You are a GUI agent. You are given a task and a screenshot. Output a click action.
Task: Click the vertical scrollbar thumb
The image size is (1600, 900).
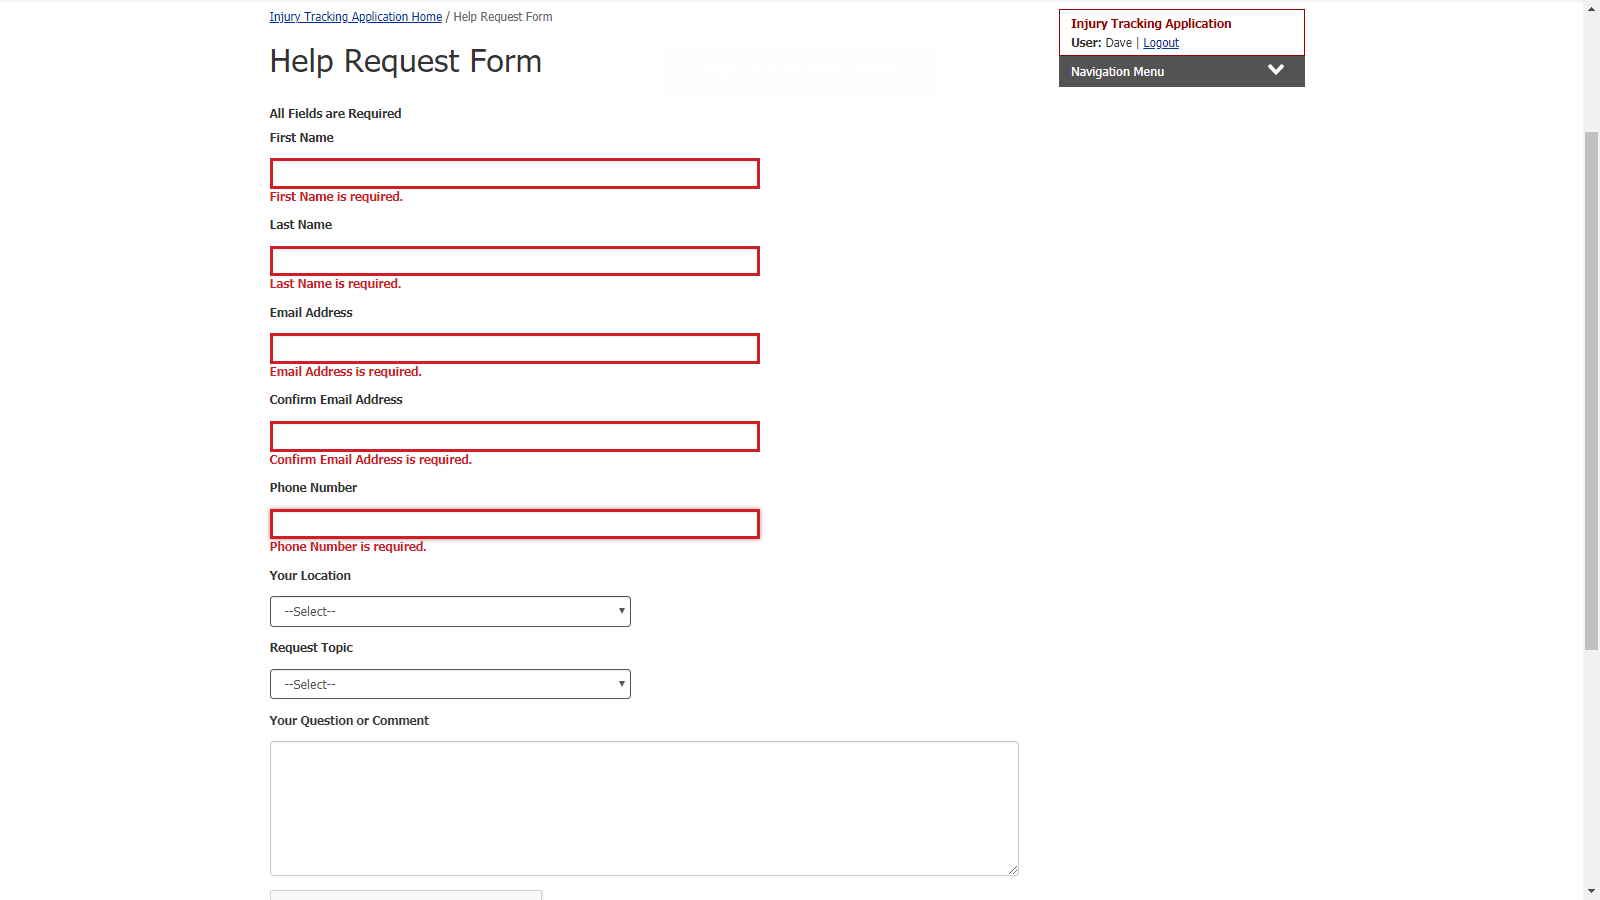coord(1591,390)
